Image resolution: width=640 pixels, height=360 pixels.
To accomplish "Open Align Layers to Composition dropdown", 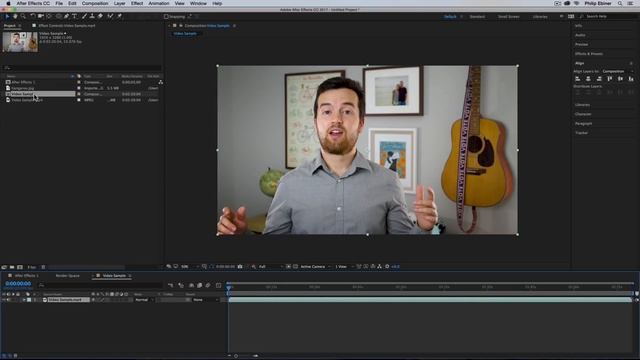I will [617, 71].
